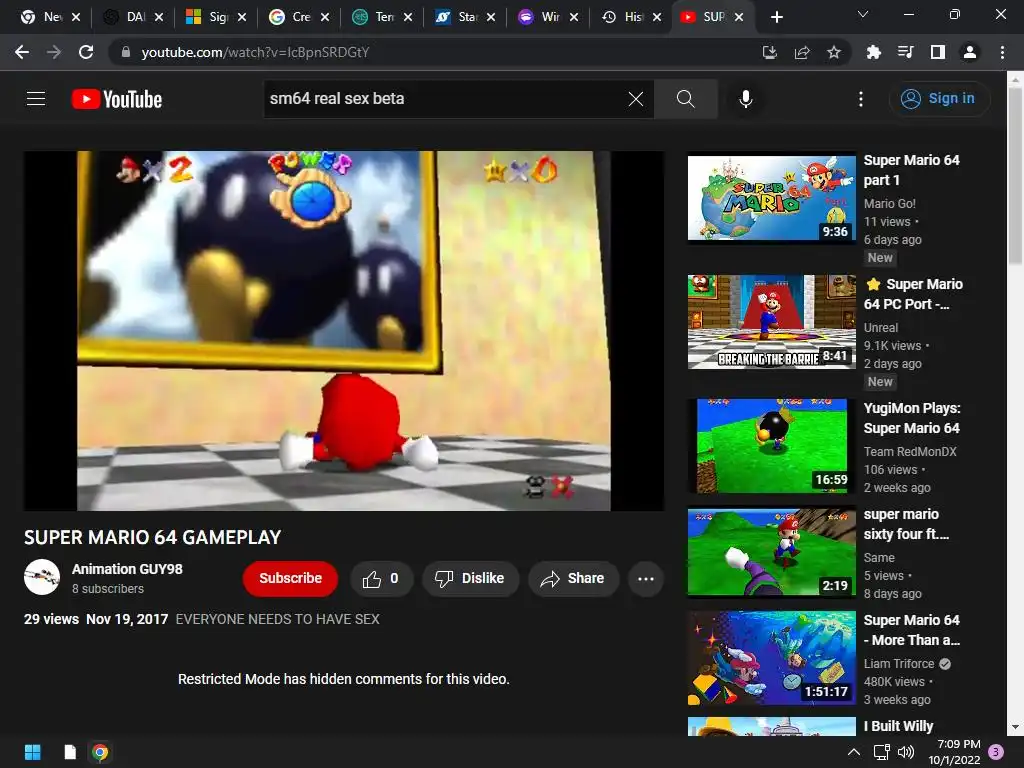Show hidden tray icons chevron
The width and height of the screenshot is (1024, 768).
854,752
